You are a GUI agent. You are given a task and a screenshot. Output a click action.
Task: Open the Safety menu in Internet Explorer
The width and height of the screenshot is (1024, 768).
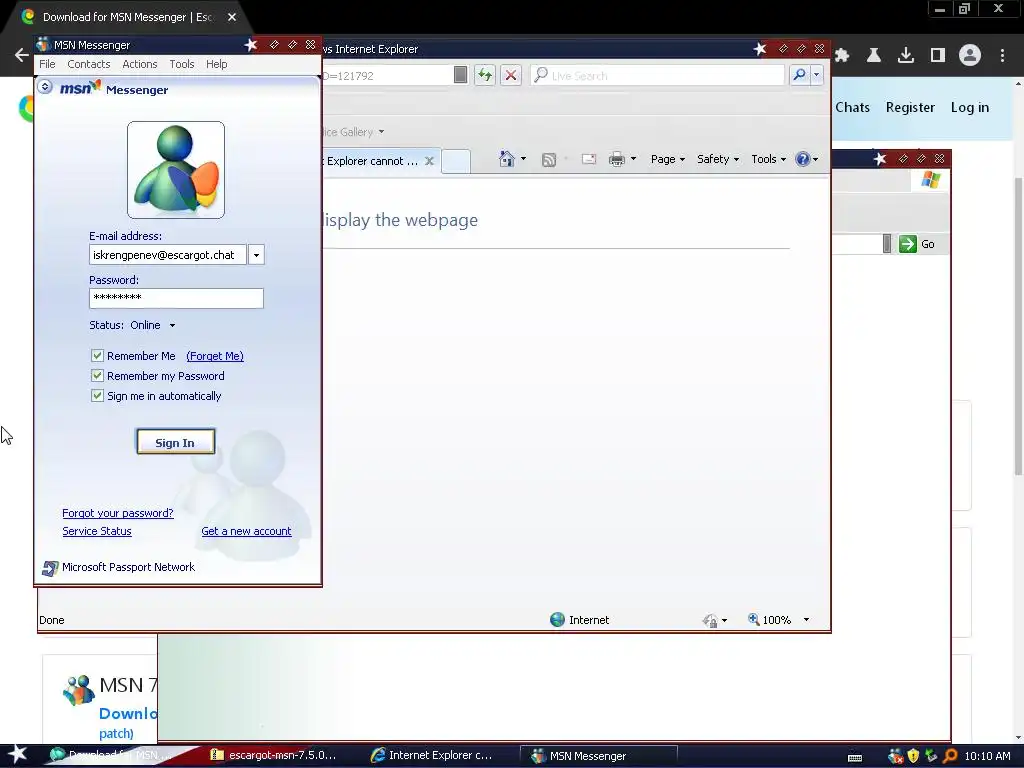[718, 159]
